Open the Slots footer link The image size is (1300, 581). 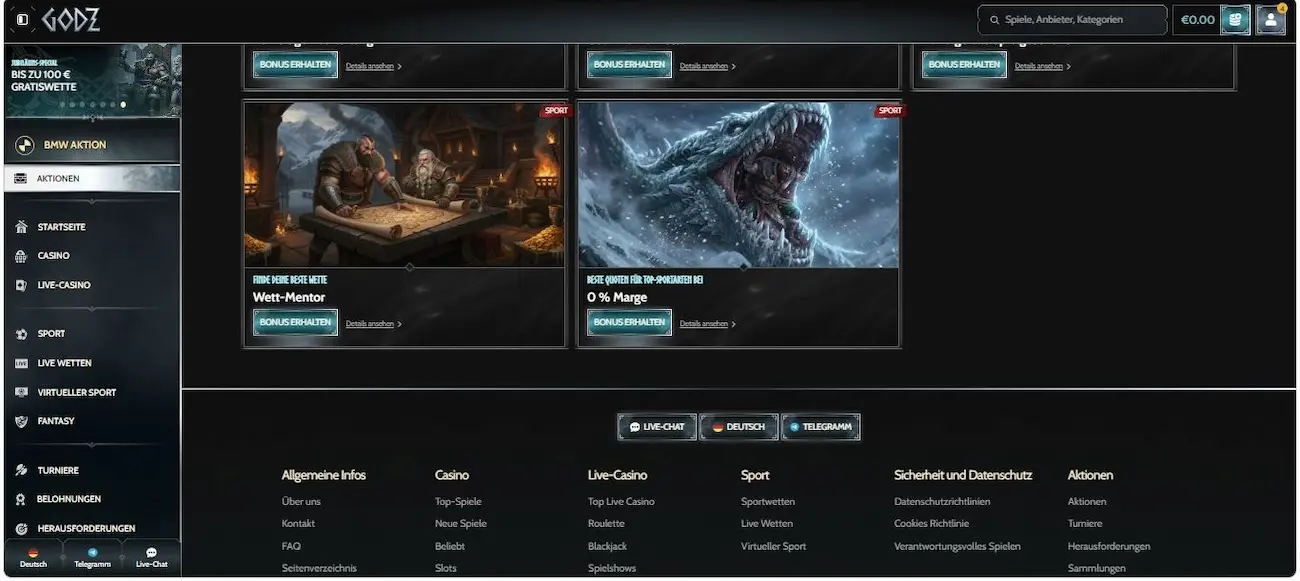point(446,569)
